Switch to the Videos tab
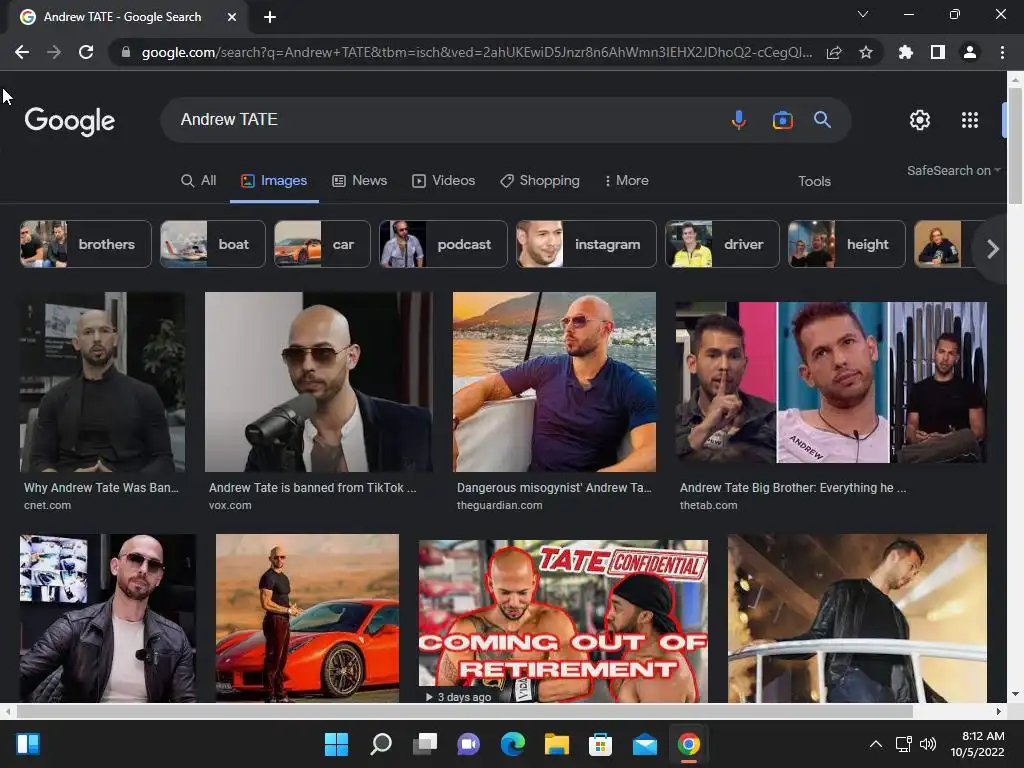The width and height of the screenshot is (1024, 768). pyautogui.click(x=443, y=180)
